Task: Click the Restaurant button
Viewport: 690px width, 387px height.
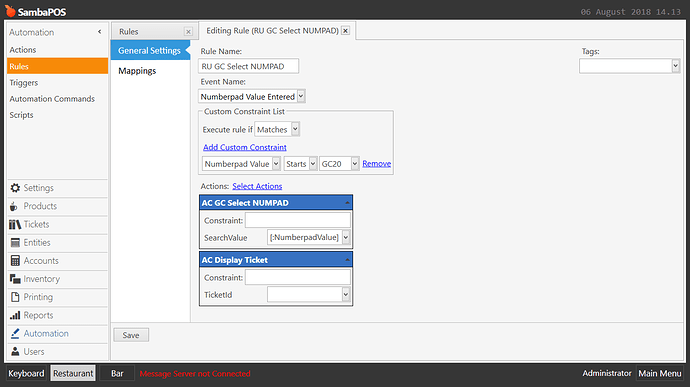Action: tap(73, 373)
